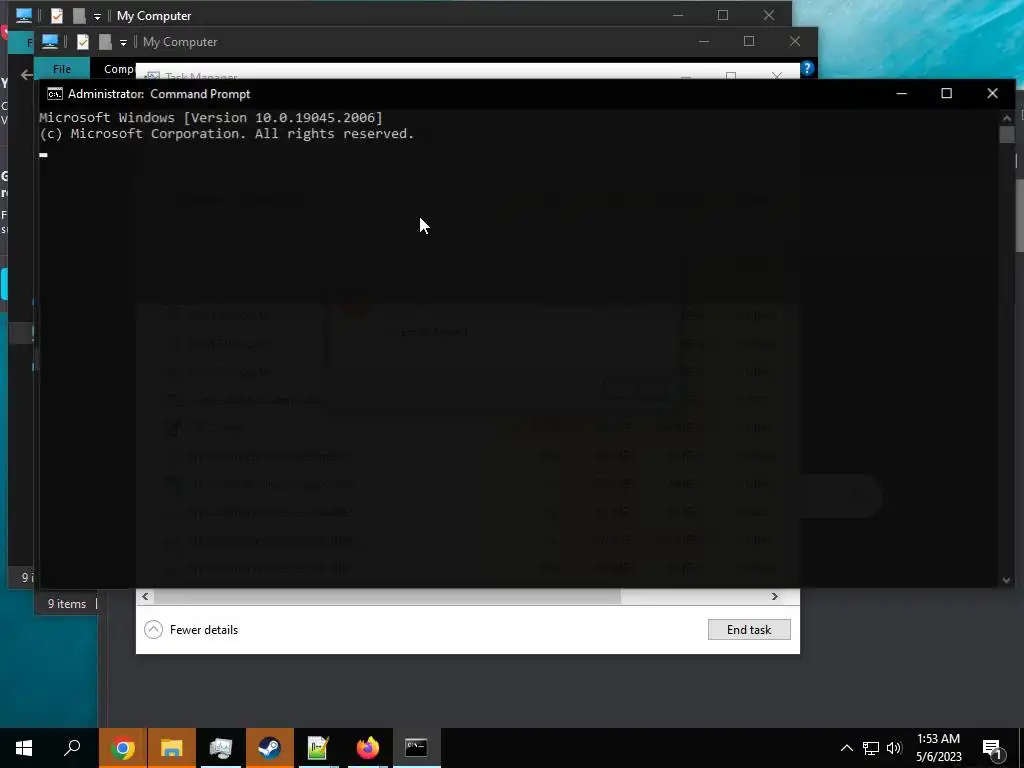Close the front My Computer window
Screen dimensions: 1024x768
[795, 41]
